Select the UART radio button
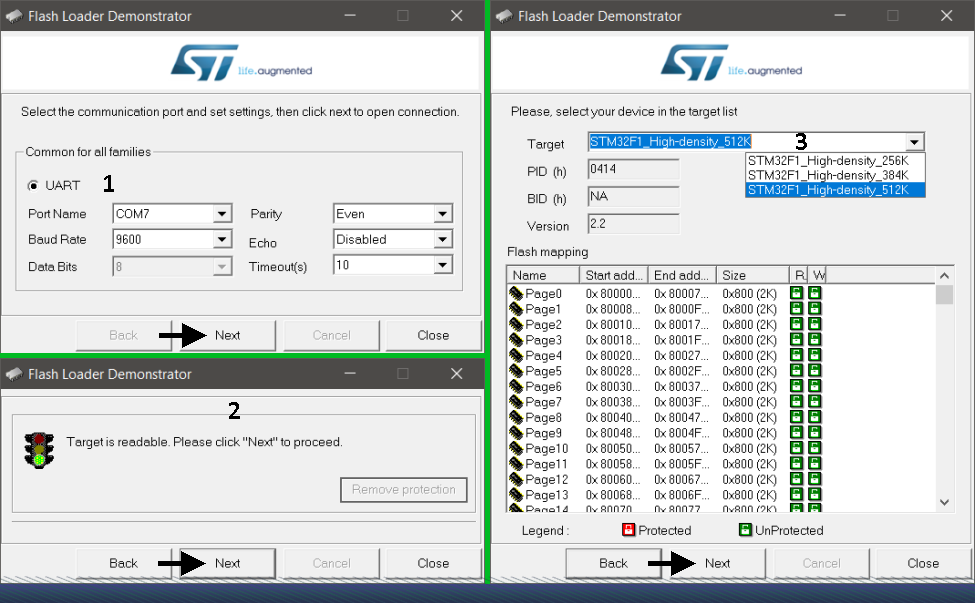 (x=34, y=184)
